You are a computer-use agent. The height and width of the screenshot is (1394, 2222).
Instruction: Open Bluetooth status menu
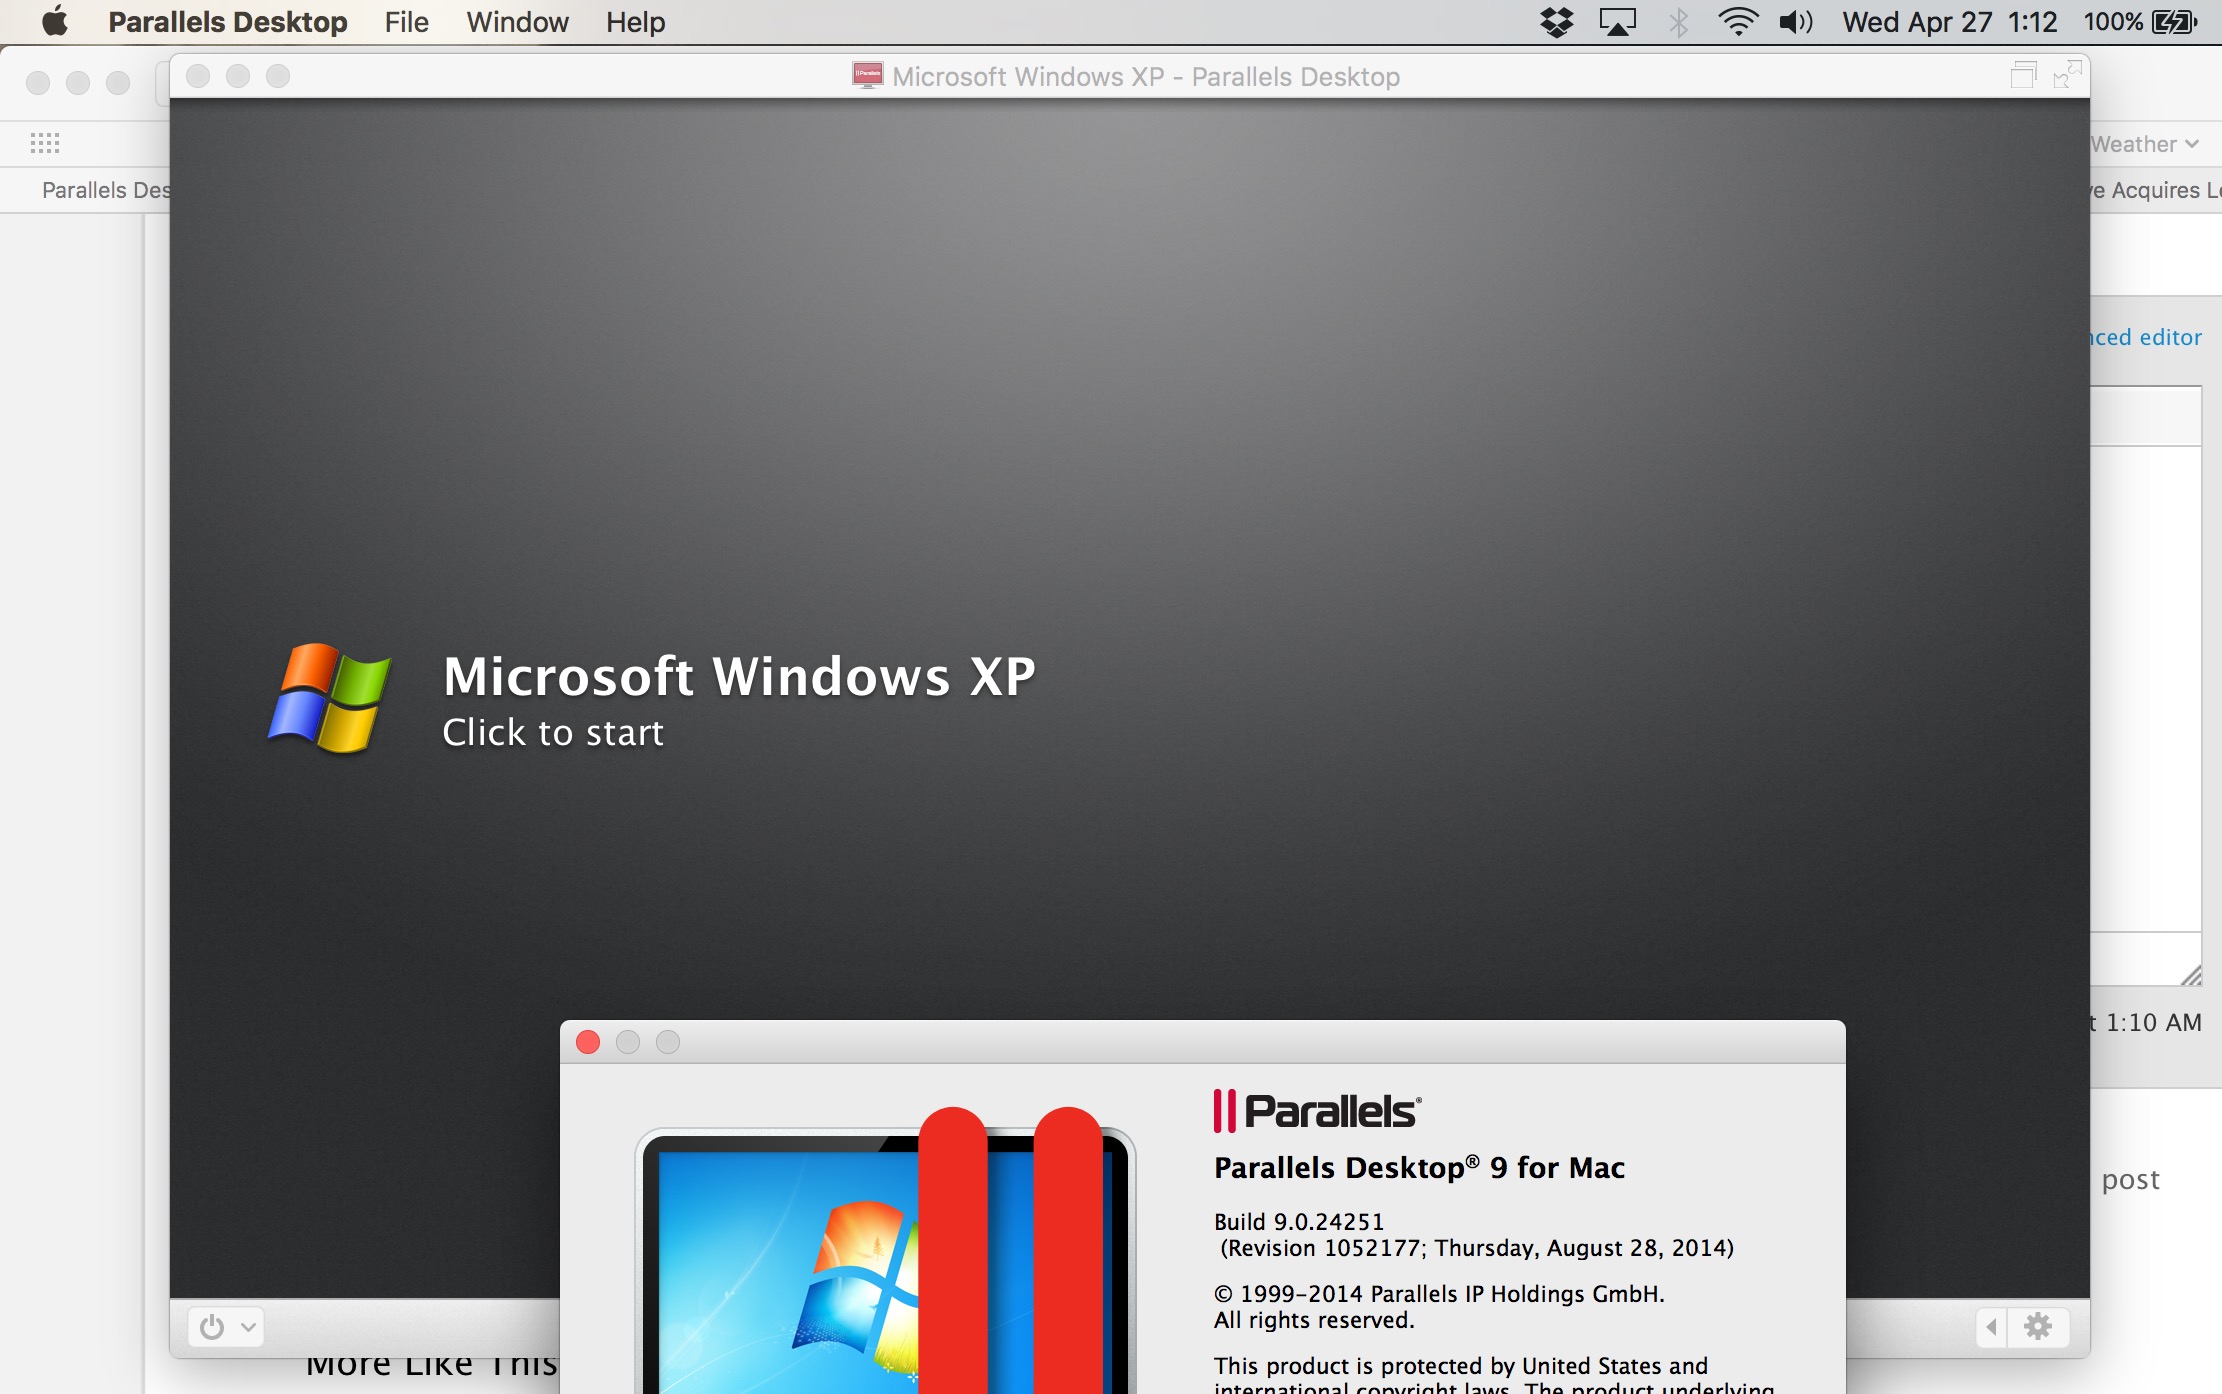click(x=1679, y=22)
